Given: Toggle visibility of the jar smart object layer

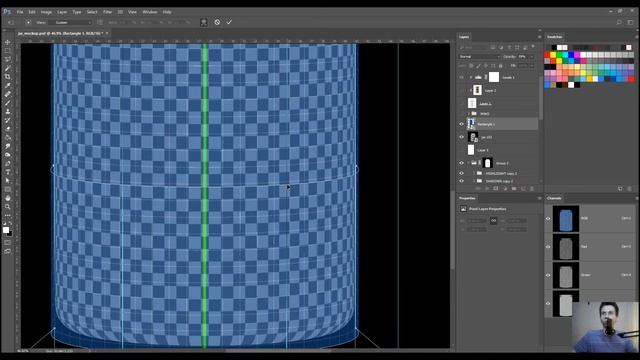Looking at the screenshot, I should click(x=462, y=137).
